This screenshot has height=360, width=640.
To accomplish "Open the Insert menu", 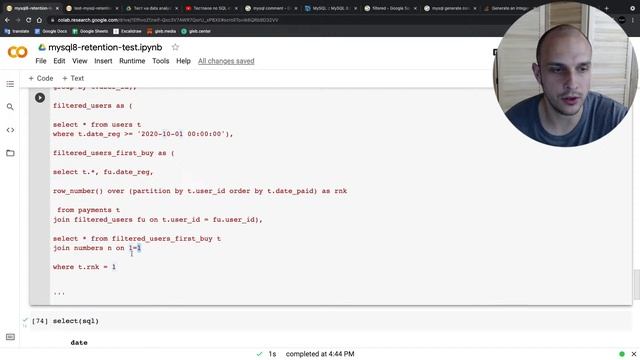I will [103, 61].
